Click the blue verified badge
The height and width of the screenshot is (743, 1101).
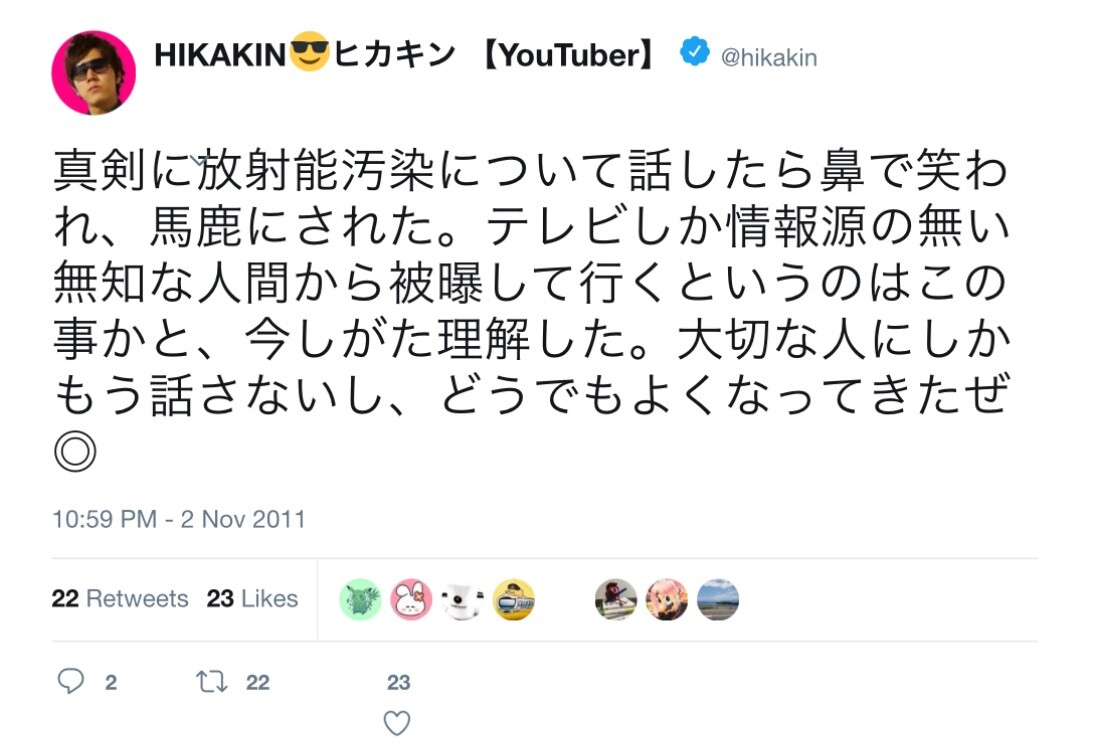pos(695,53)
